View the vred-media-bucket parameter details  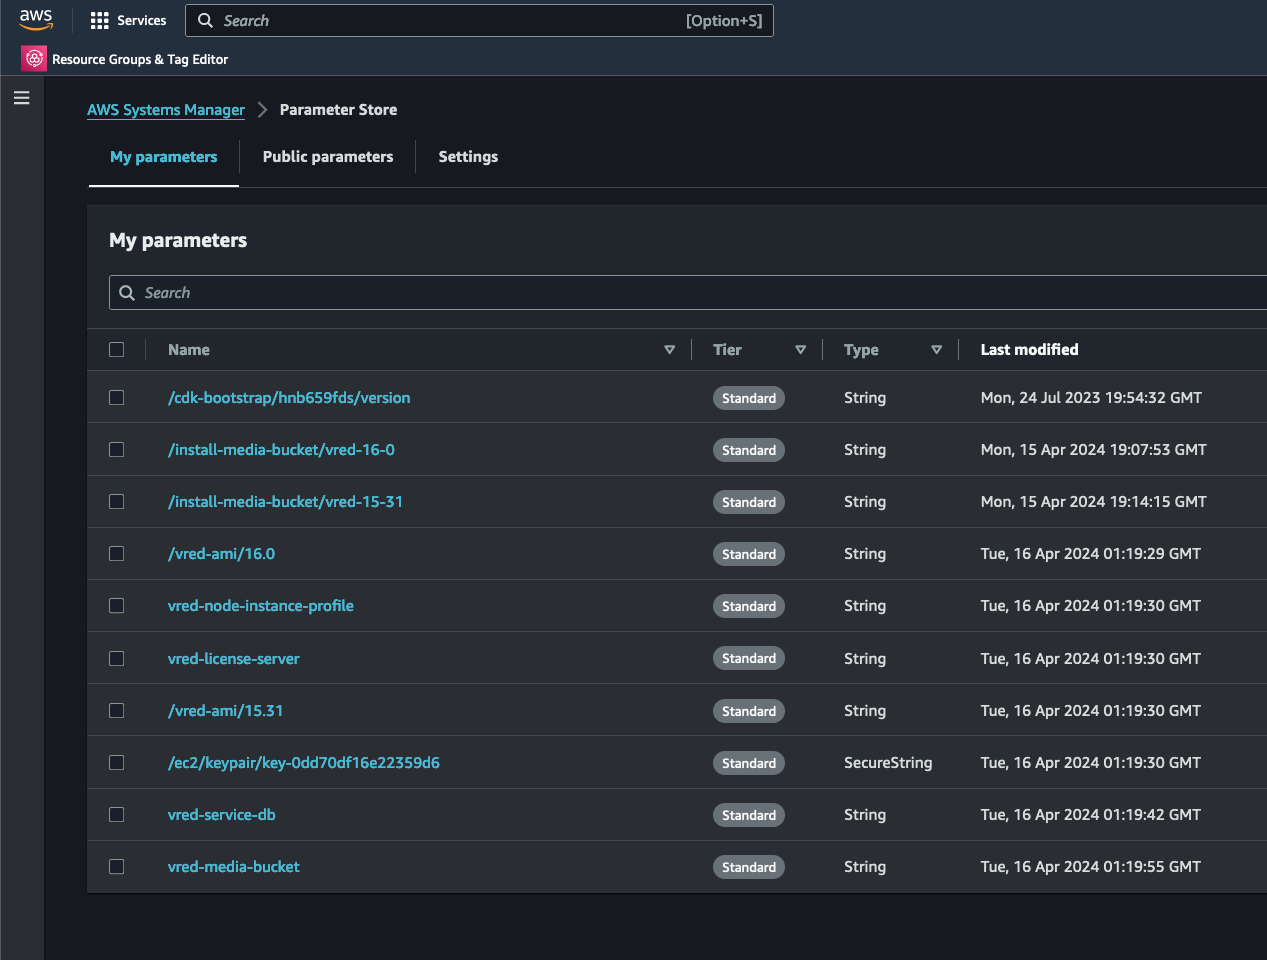point(233,866)
